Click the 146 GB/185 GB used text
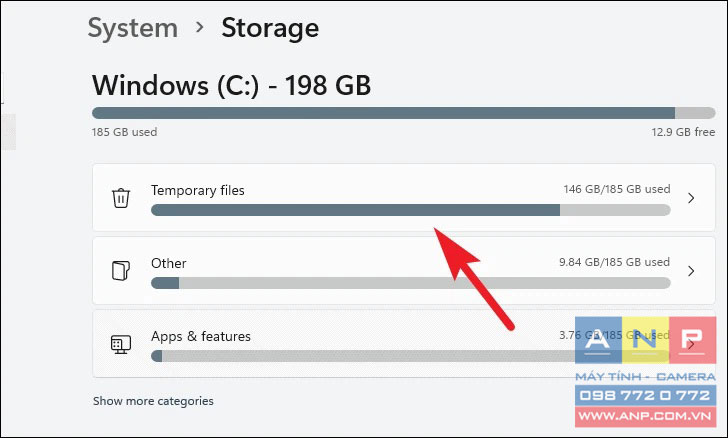Screen dimensions: 728x438 pos(617,189)
